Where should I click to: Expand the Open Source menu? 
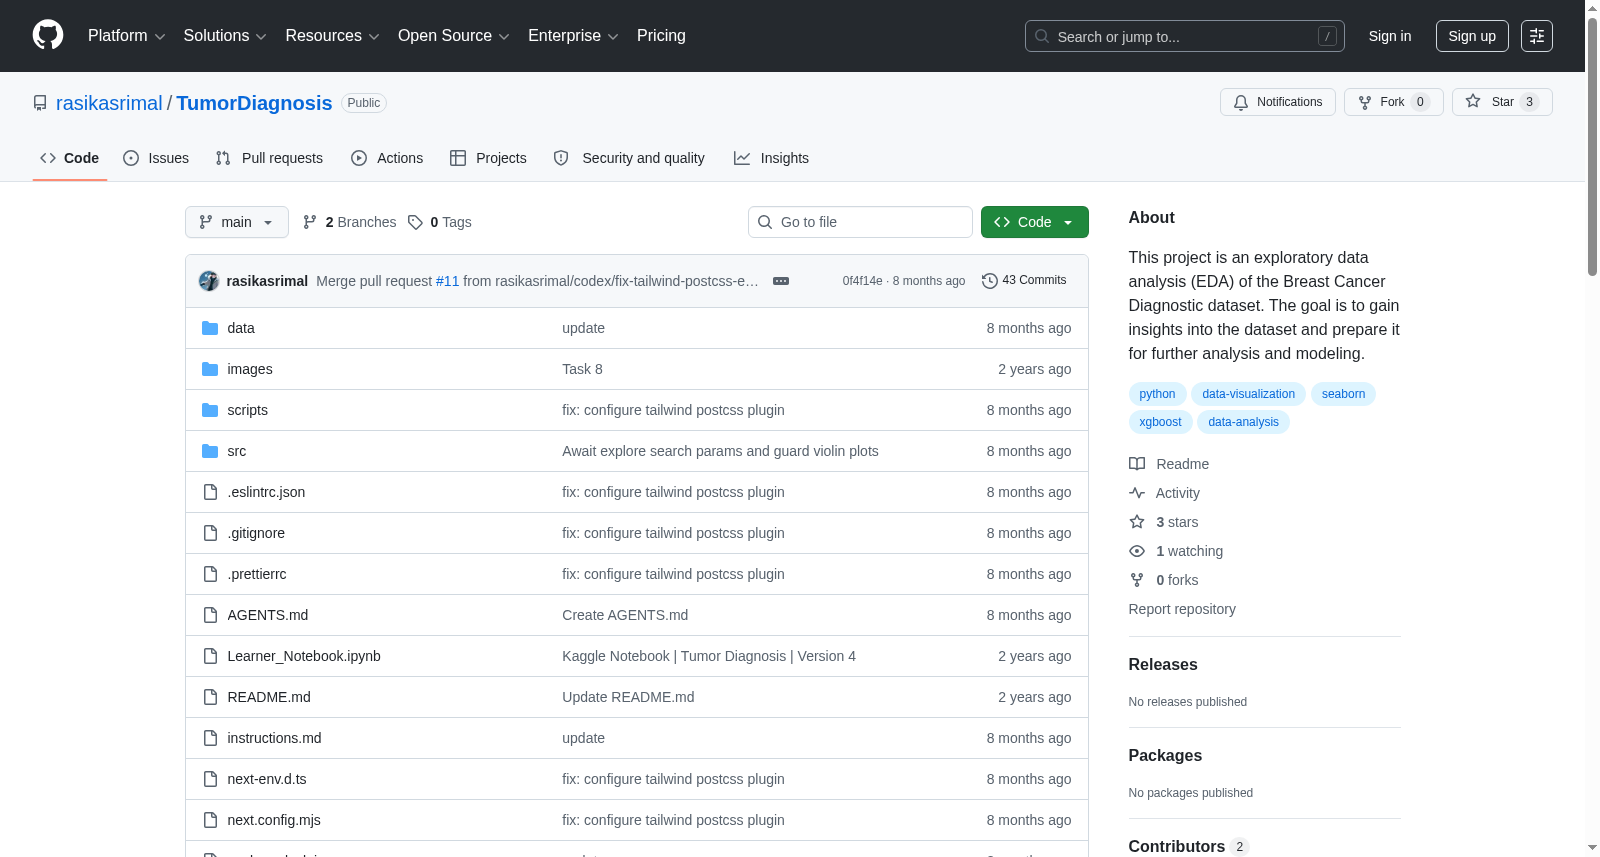pos(453,36)
